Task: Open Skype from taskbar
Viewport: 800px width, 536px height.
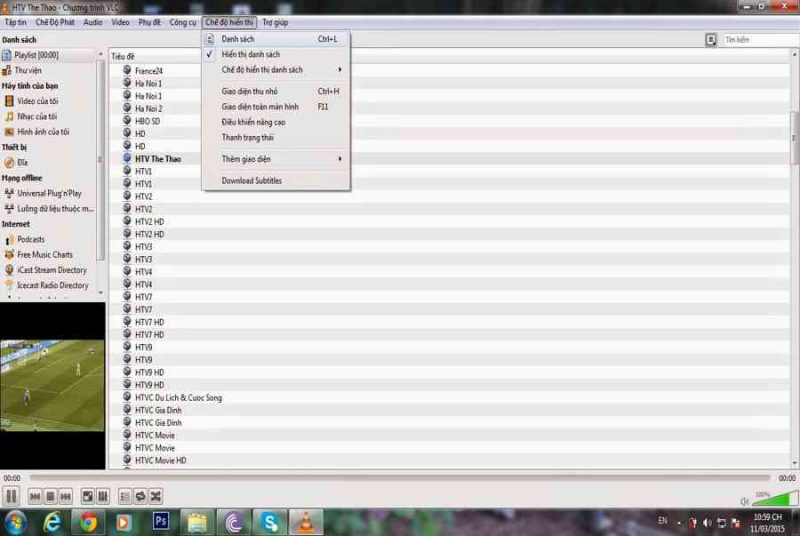Action: pos(270,522)
